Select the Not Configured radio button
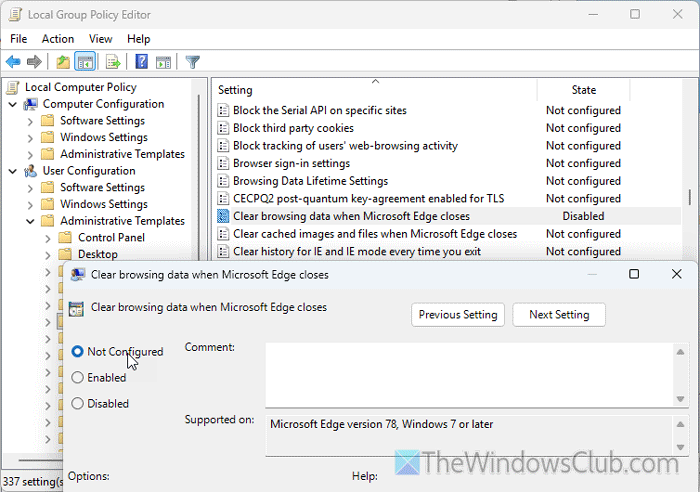This screenshot has width=700, height=492. 77,351
